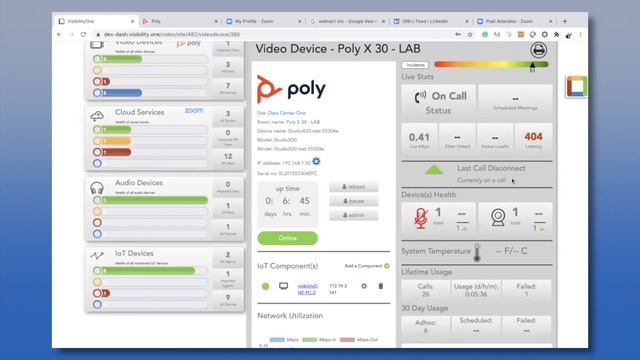Click the red-to-green health gradient bar
Screen dimensions: 640x360
pos(491,64)
